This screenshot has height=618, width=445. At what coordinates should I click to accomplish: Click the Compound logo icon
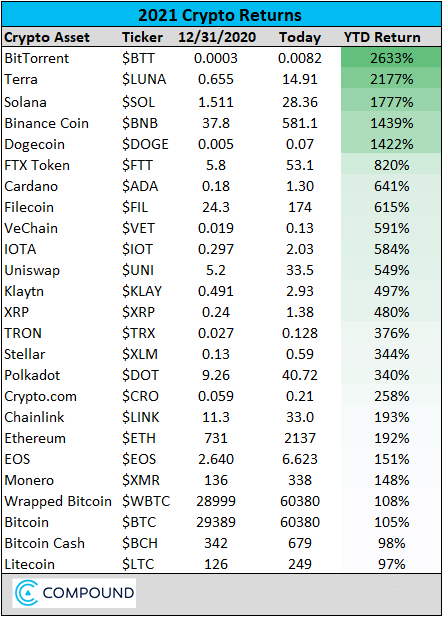26,593
